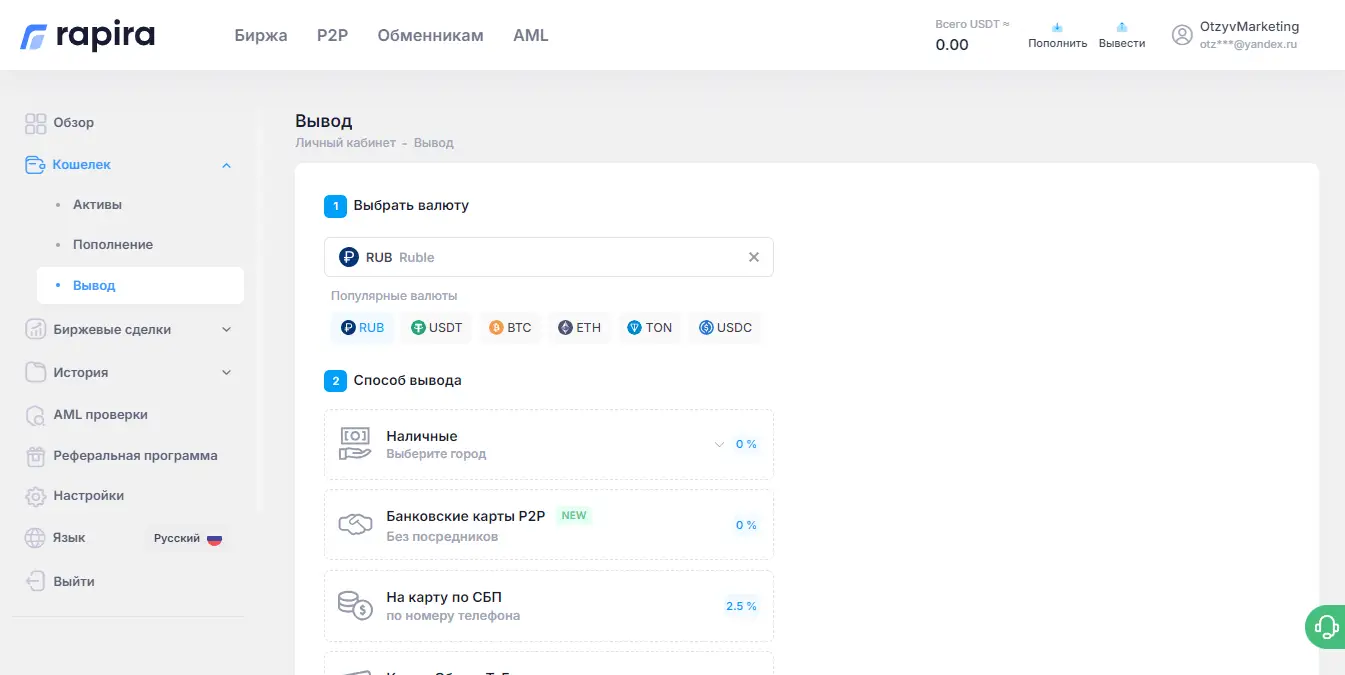
Task: Select RUB from popular currencies
Action: coord(362,327)
